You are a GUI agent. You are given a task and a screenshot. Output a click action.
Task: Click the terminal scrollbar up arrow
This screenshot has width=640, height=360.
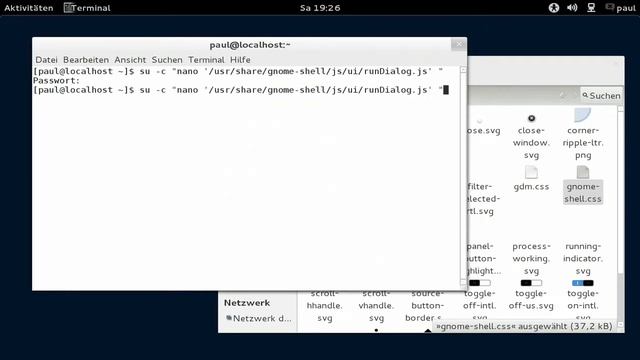463,70
